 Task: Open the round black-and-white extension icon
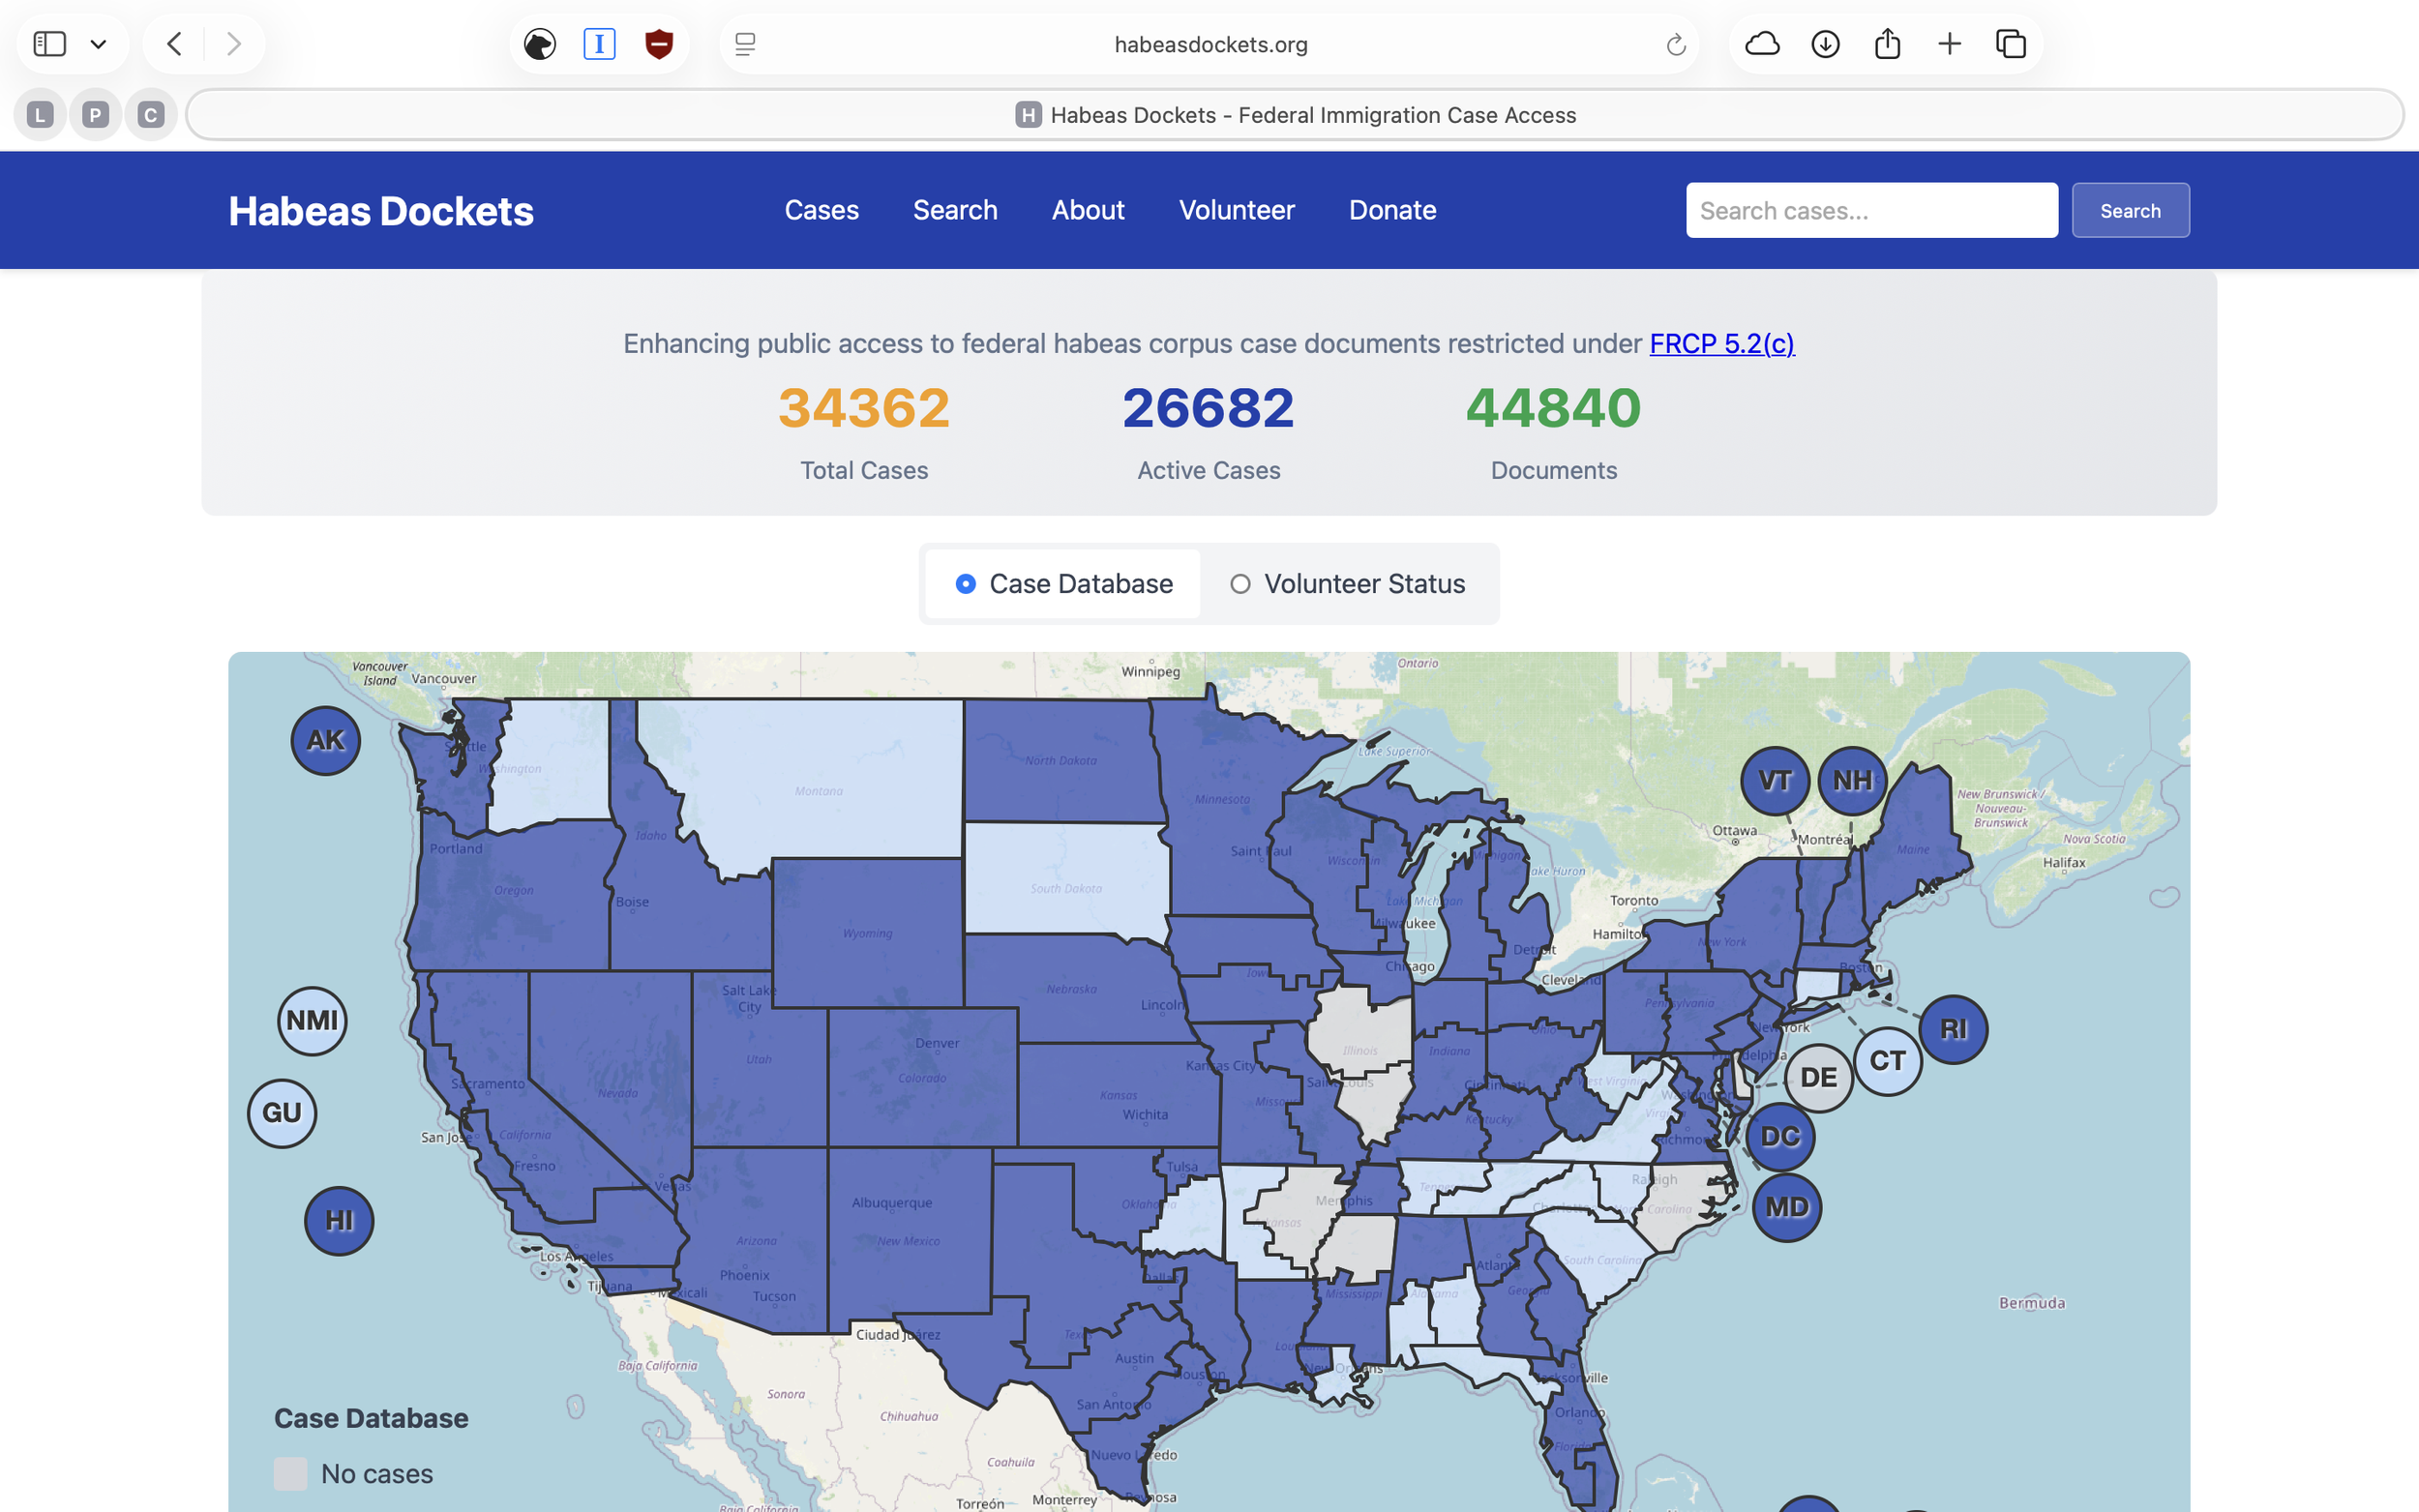tap(540, 44)
